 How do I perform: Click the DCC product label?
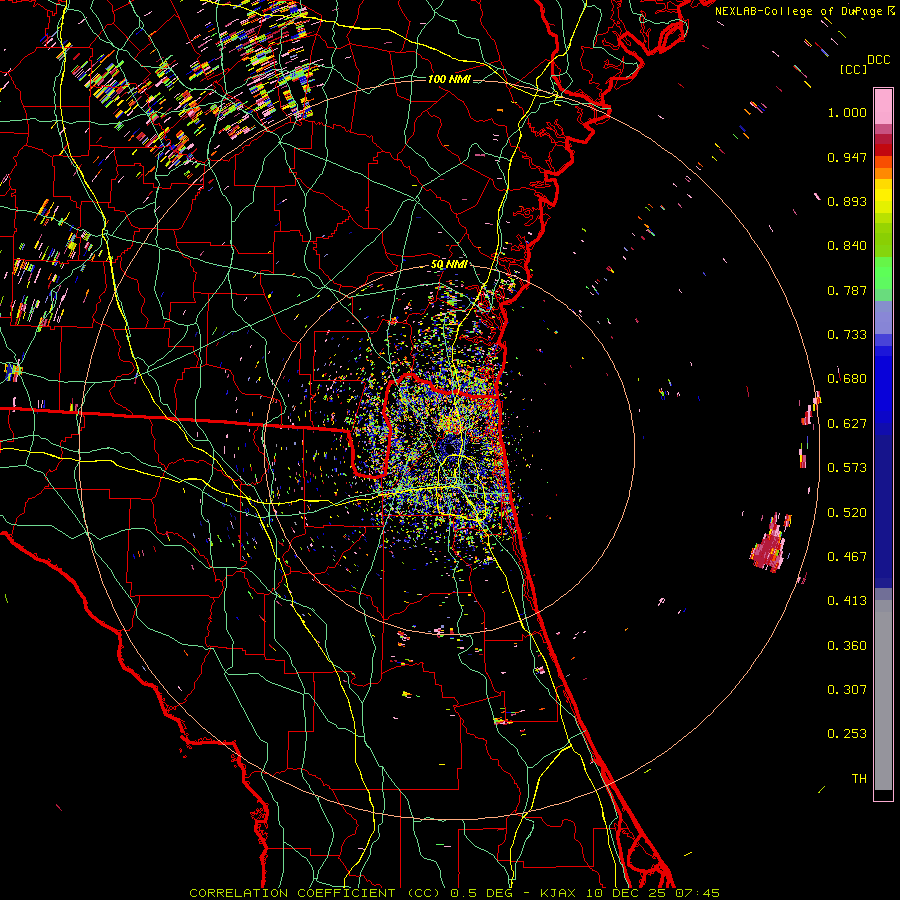pos(878,60)
